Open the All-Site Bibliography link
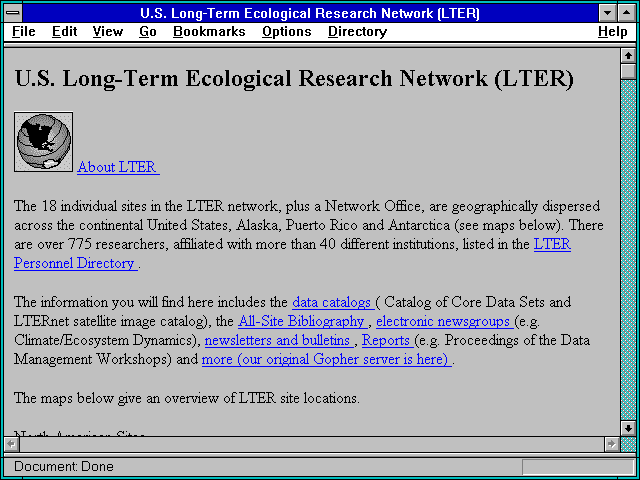Viewport: 640px width, 480px height. coord(303,321)
